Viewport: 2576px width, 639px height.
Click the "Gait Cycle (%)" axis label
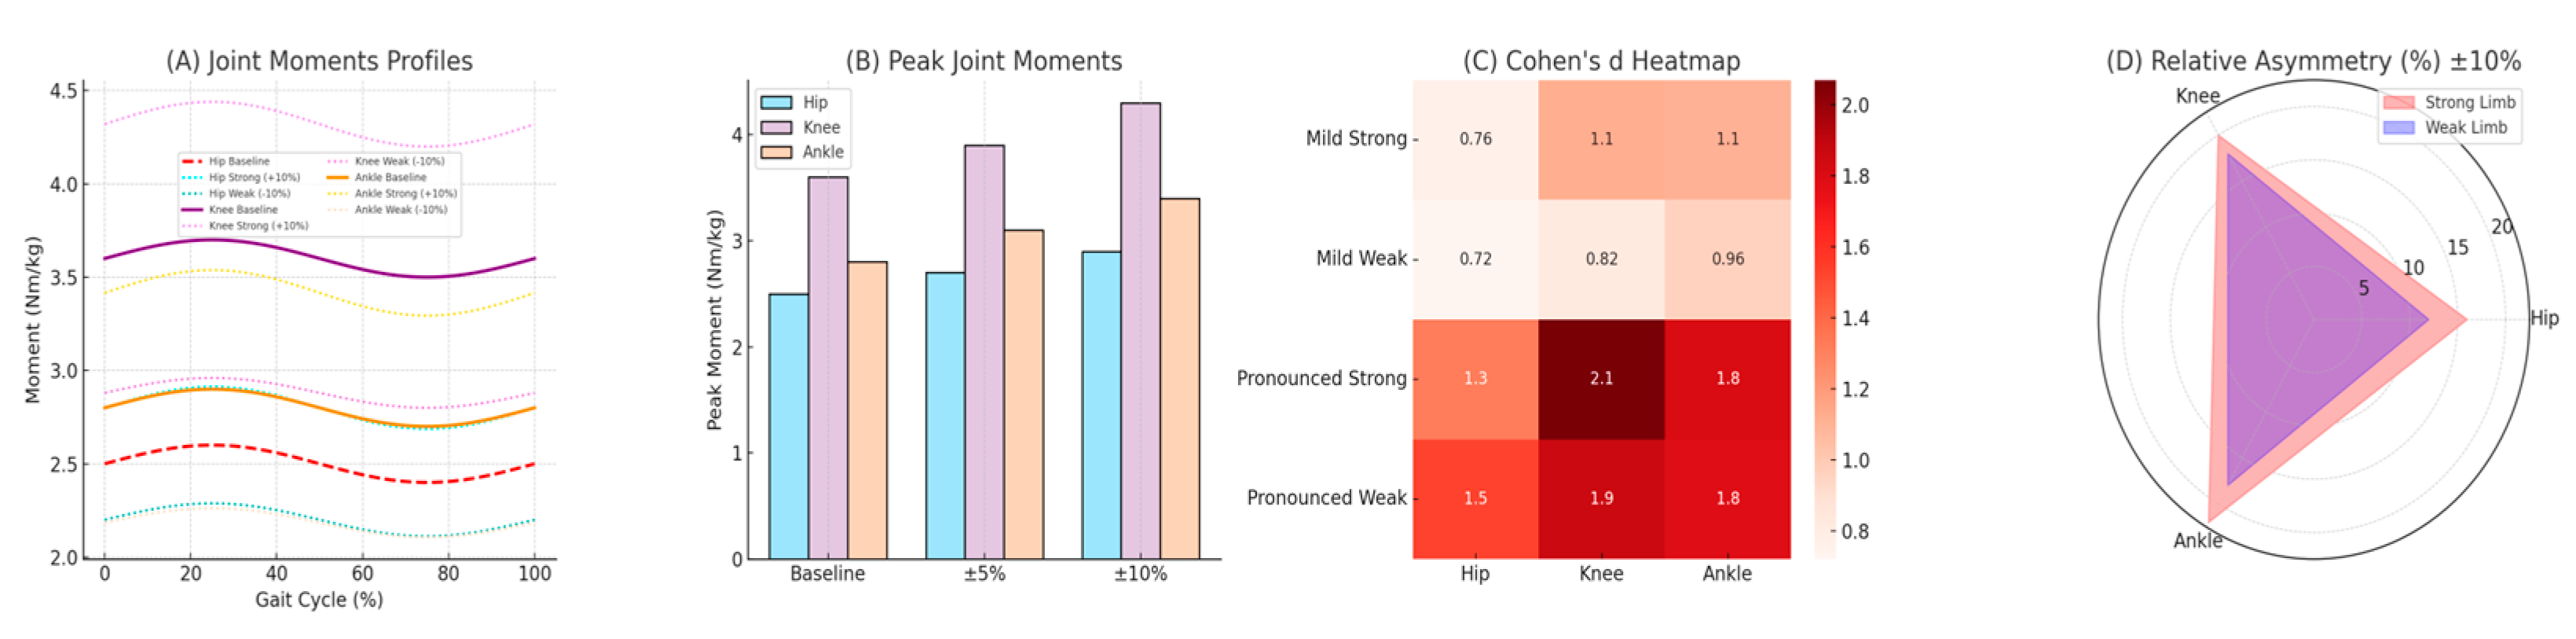(319, 600)
